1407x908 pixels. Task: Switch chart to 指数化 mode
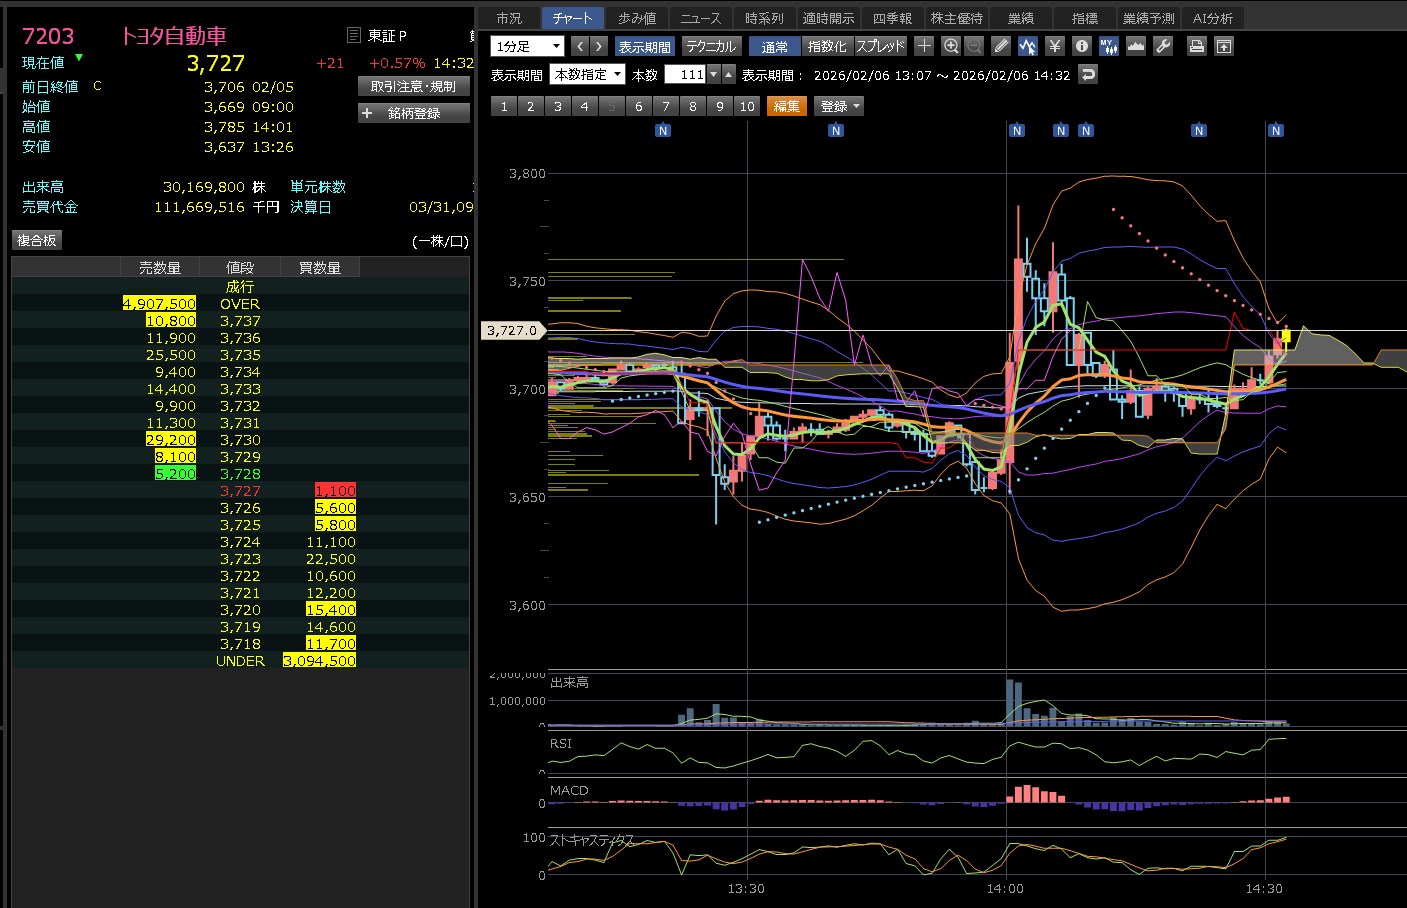(827, 47)
